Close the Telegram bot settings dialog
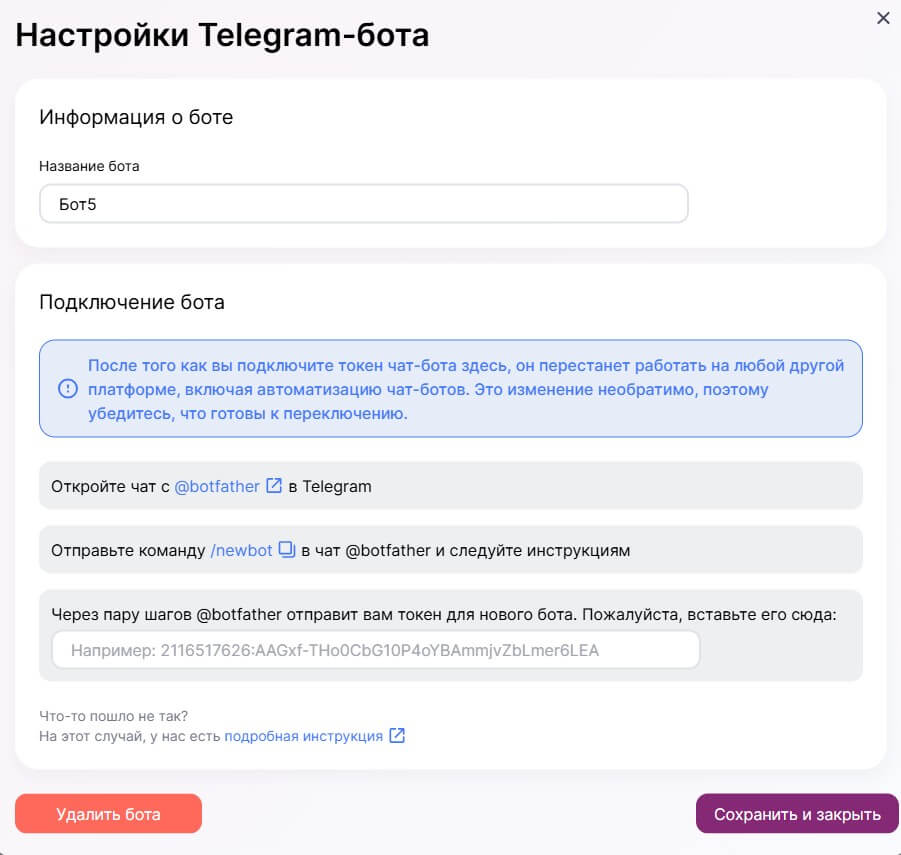The width and height of the screenshot is (901, 855). pyautogui.click(x=883, y=18)
